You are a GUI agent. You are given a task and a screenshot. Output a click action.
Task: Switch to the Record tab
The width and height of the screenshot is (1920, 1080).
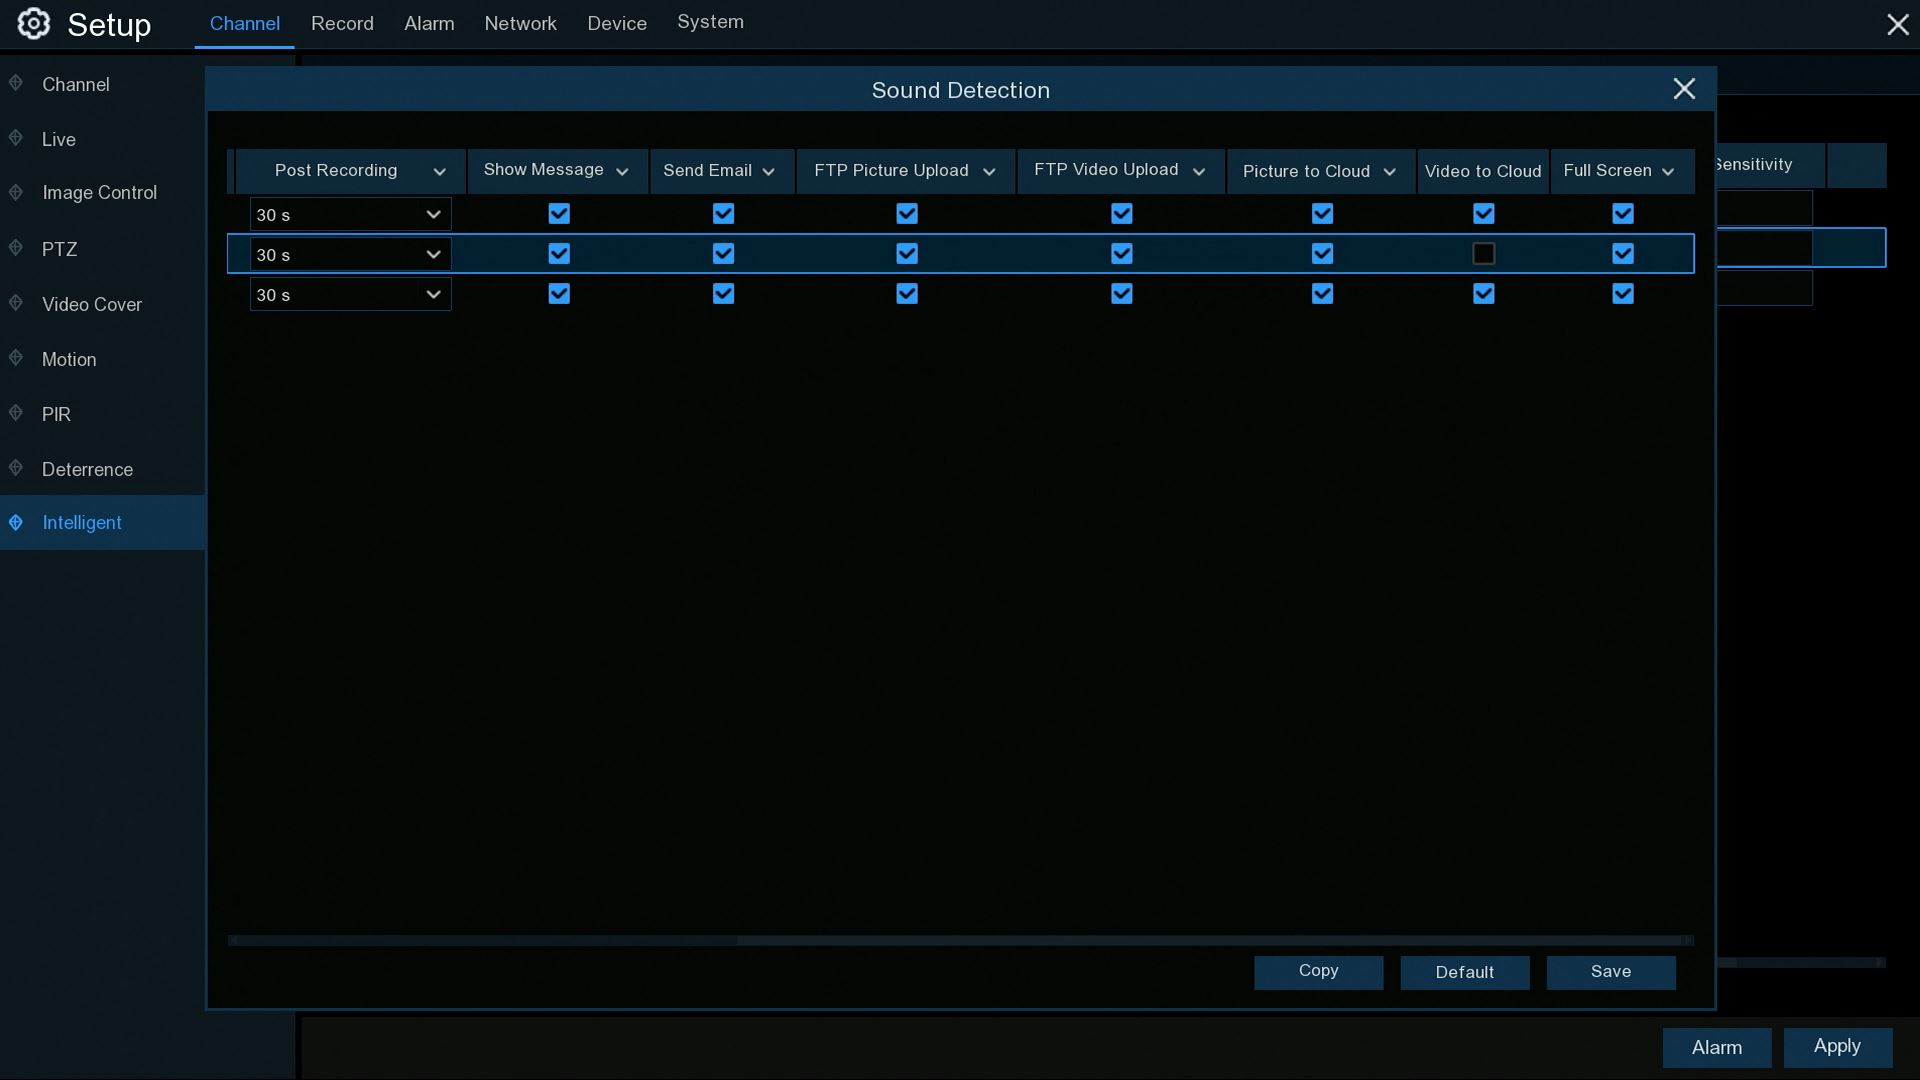[342, 23]
